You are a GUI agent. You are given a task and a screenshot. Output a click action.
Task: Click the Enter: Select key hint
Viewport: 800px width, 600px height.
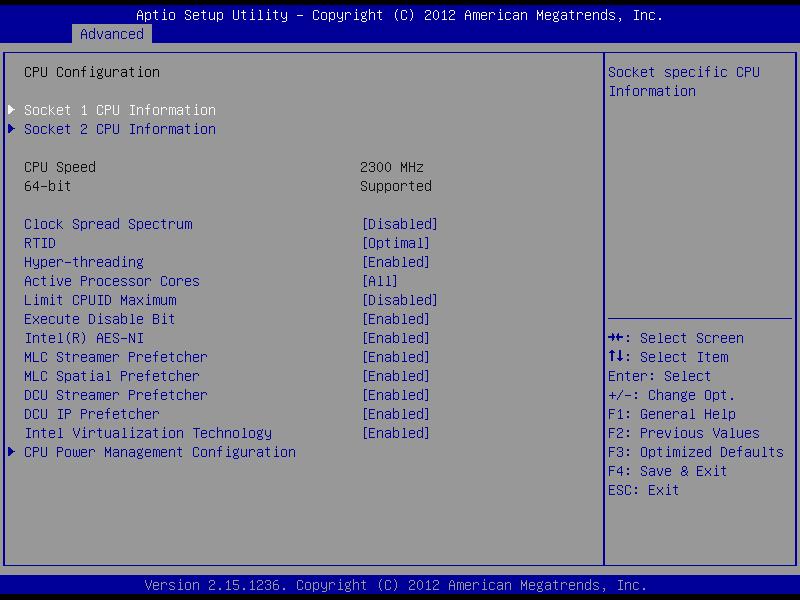coord(660,376)
